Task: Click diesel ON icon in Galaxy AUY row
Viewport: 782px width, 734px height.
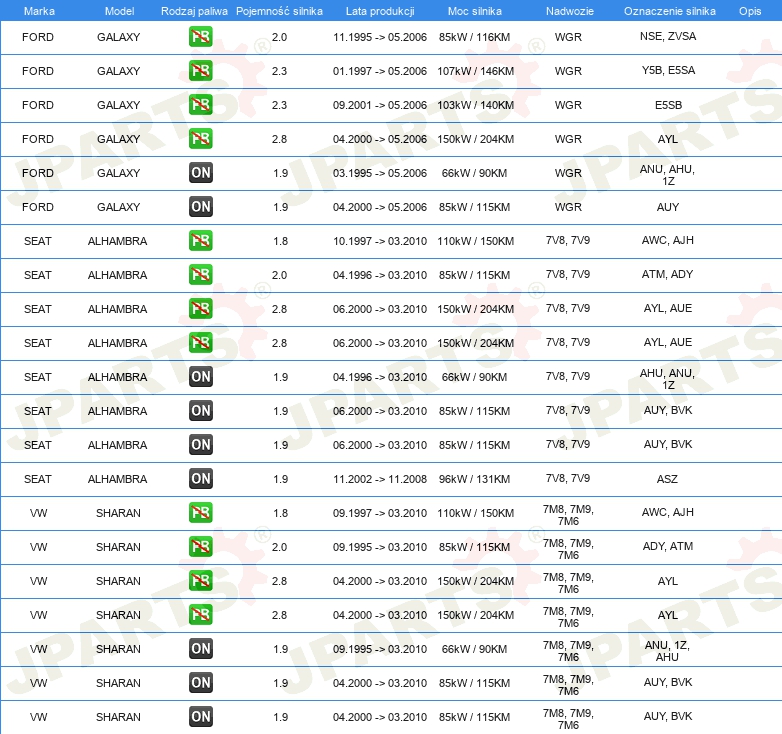Action: click(200, 206)
